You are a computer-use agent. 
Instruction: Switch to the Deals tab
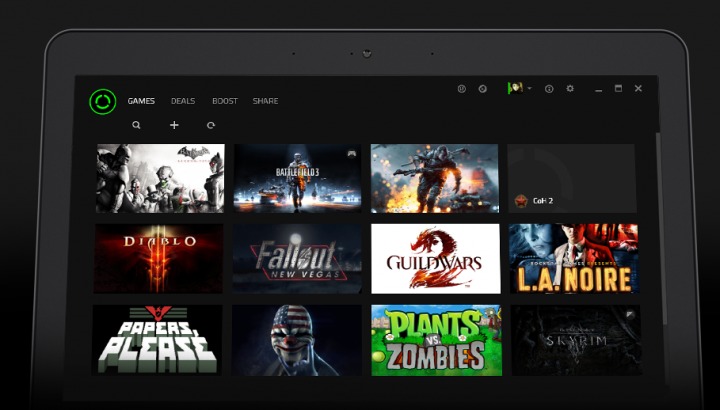[x=183, y=101]
